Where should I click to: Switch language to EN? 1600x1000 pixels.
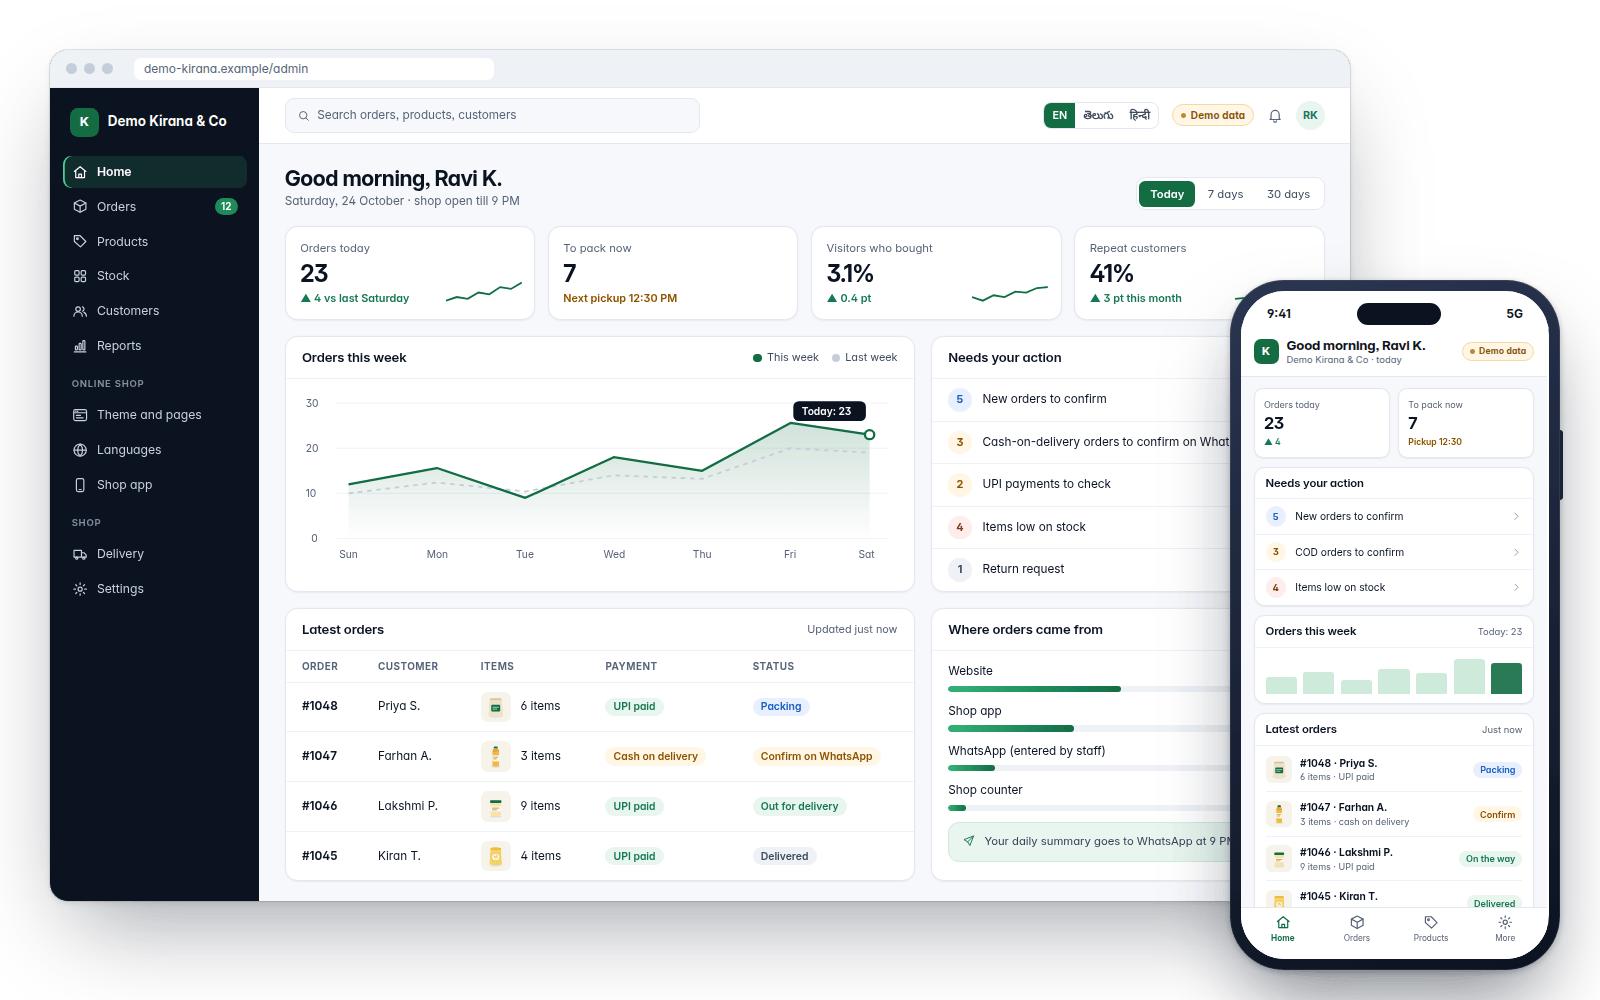click(x=1060, y=116)
